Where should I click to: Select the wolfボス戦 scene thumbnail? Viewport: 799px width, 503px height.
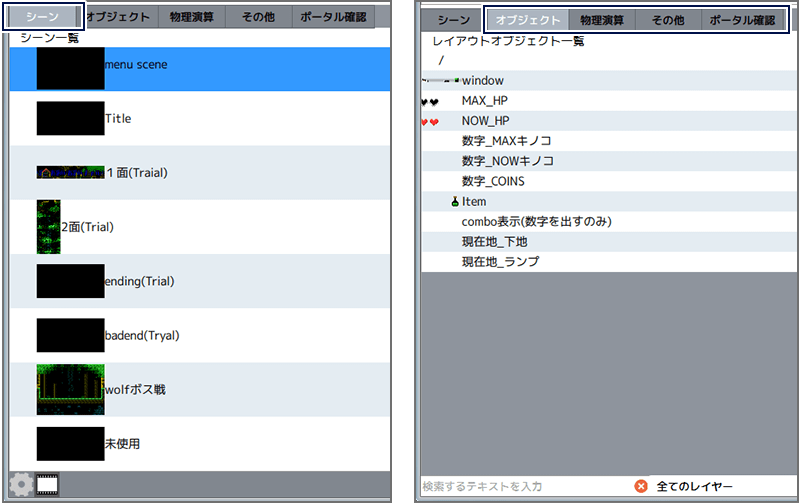[x=70, y=389]
